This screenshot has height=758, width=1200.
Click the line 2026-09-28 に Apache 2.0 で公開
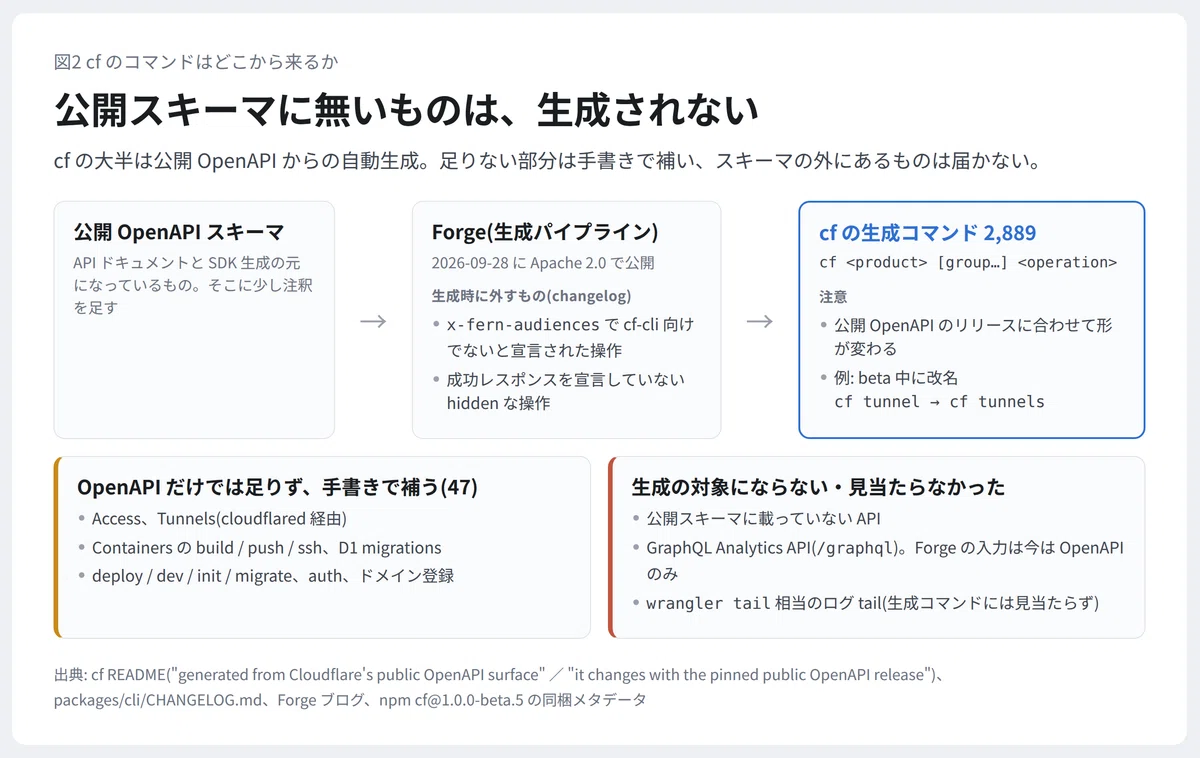pos(543,263)
